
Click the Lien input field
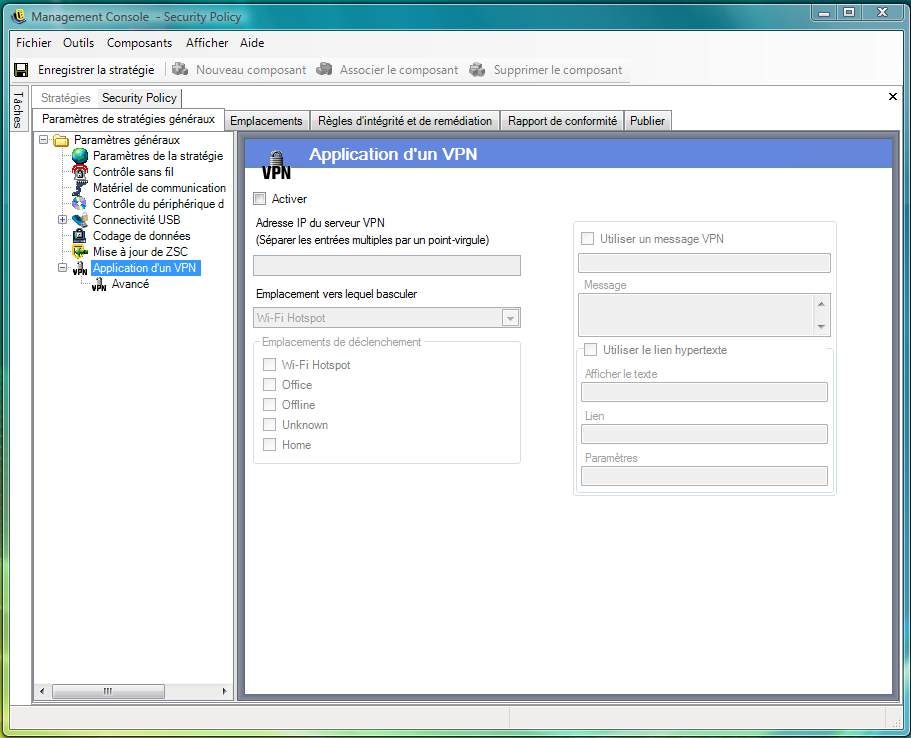click(x=704, y=434)
